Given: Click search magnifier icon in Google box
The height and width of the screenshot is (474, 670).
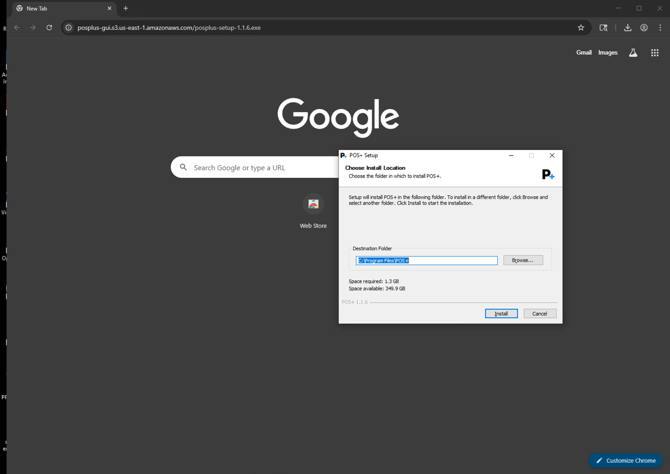Looking at the screenshot, I should pyautogui.click(x=183, y=167).
